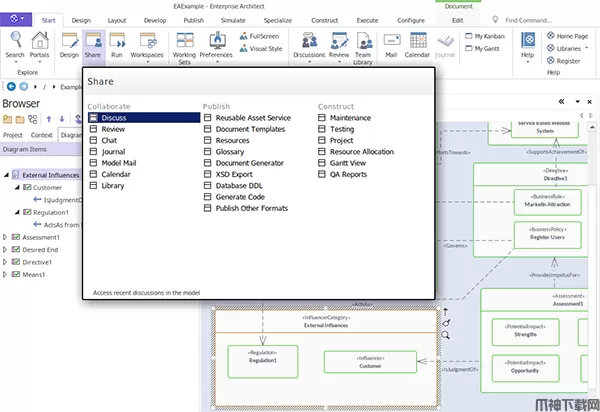Viewport: 600px width, 412px height.
Task: Click the Find Command search field
Action: coord(545,20)
